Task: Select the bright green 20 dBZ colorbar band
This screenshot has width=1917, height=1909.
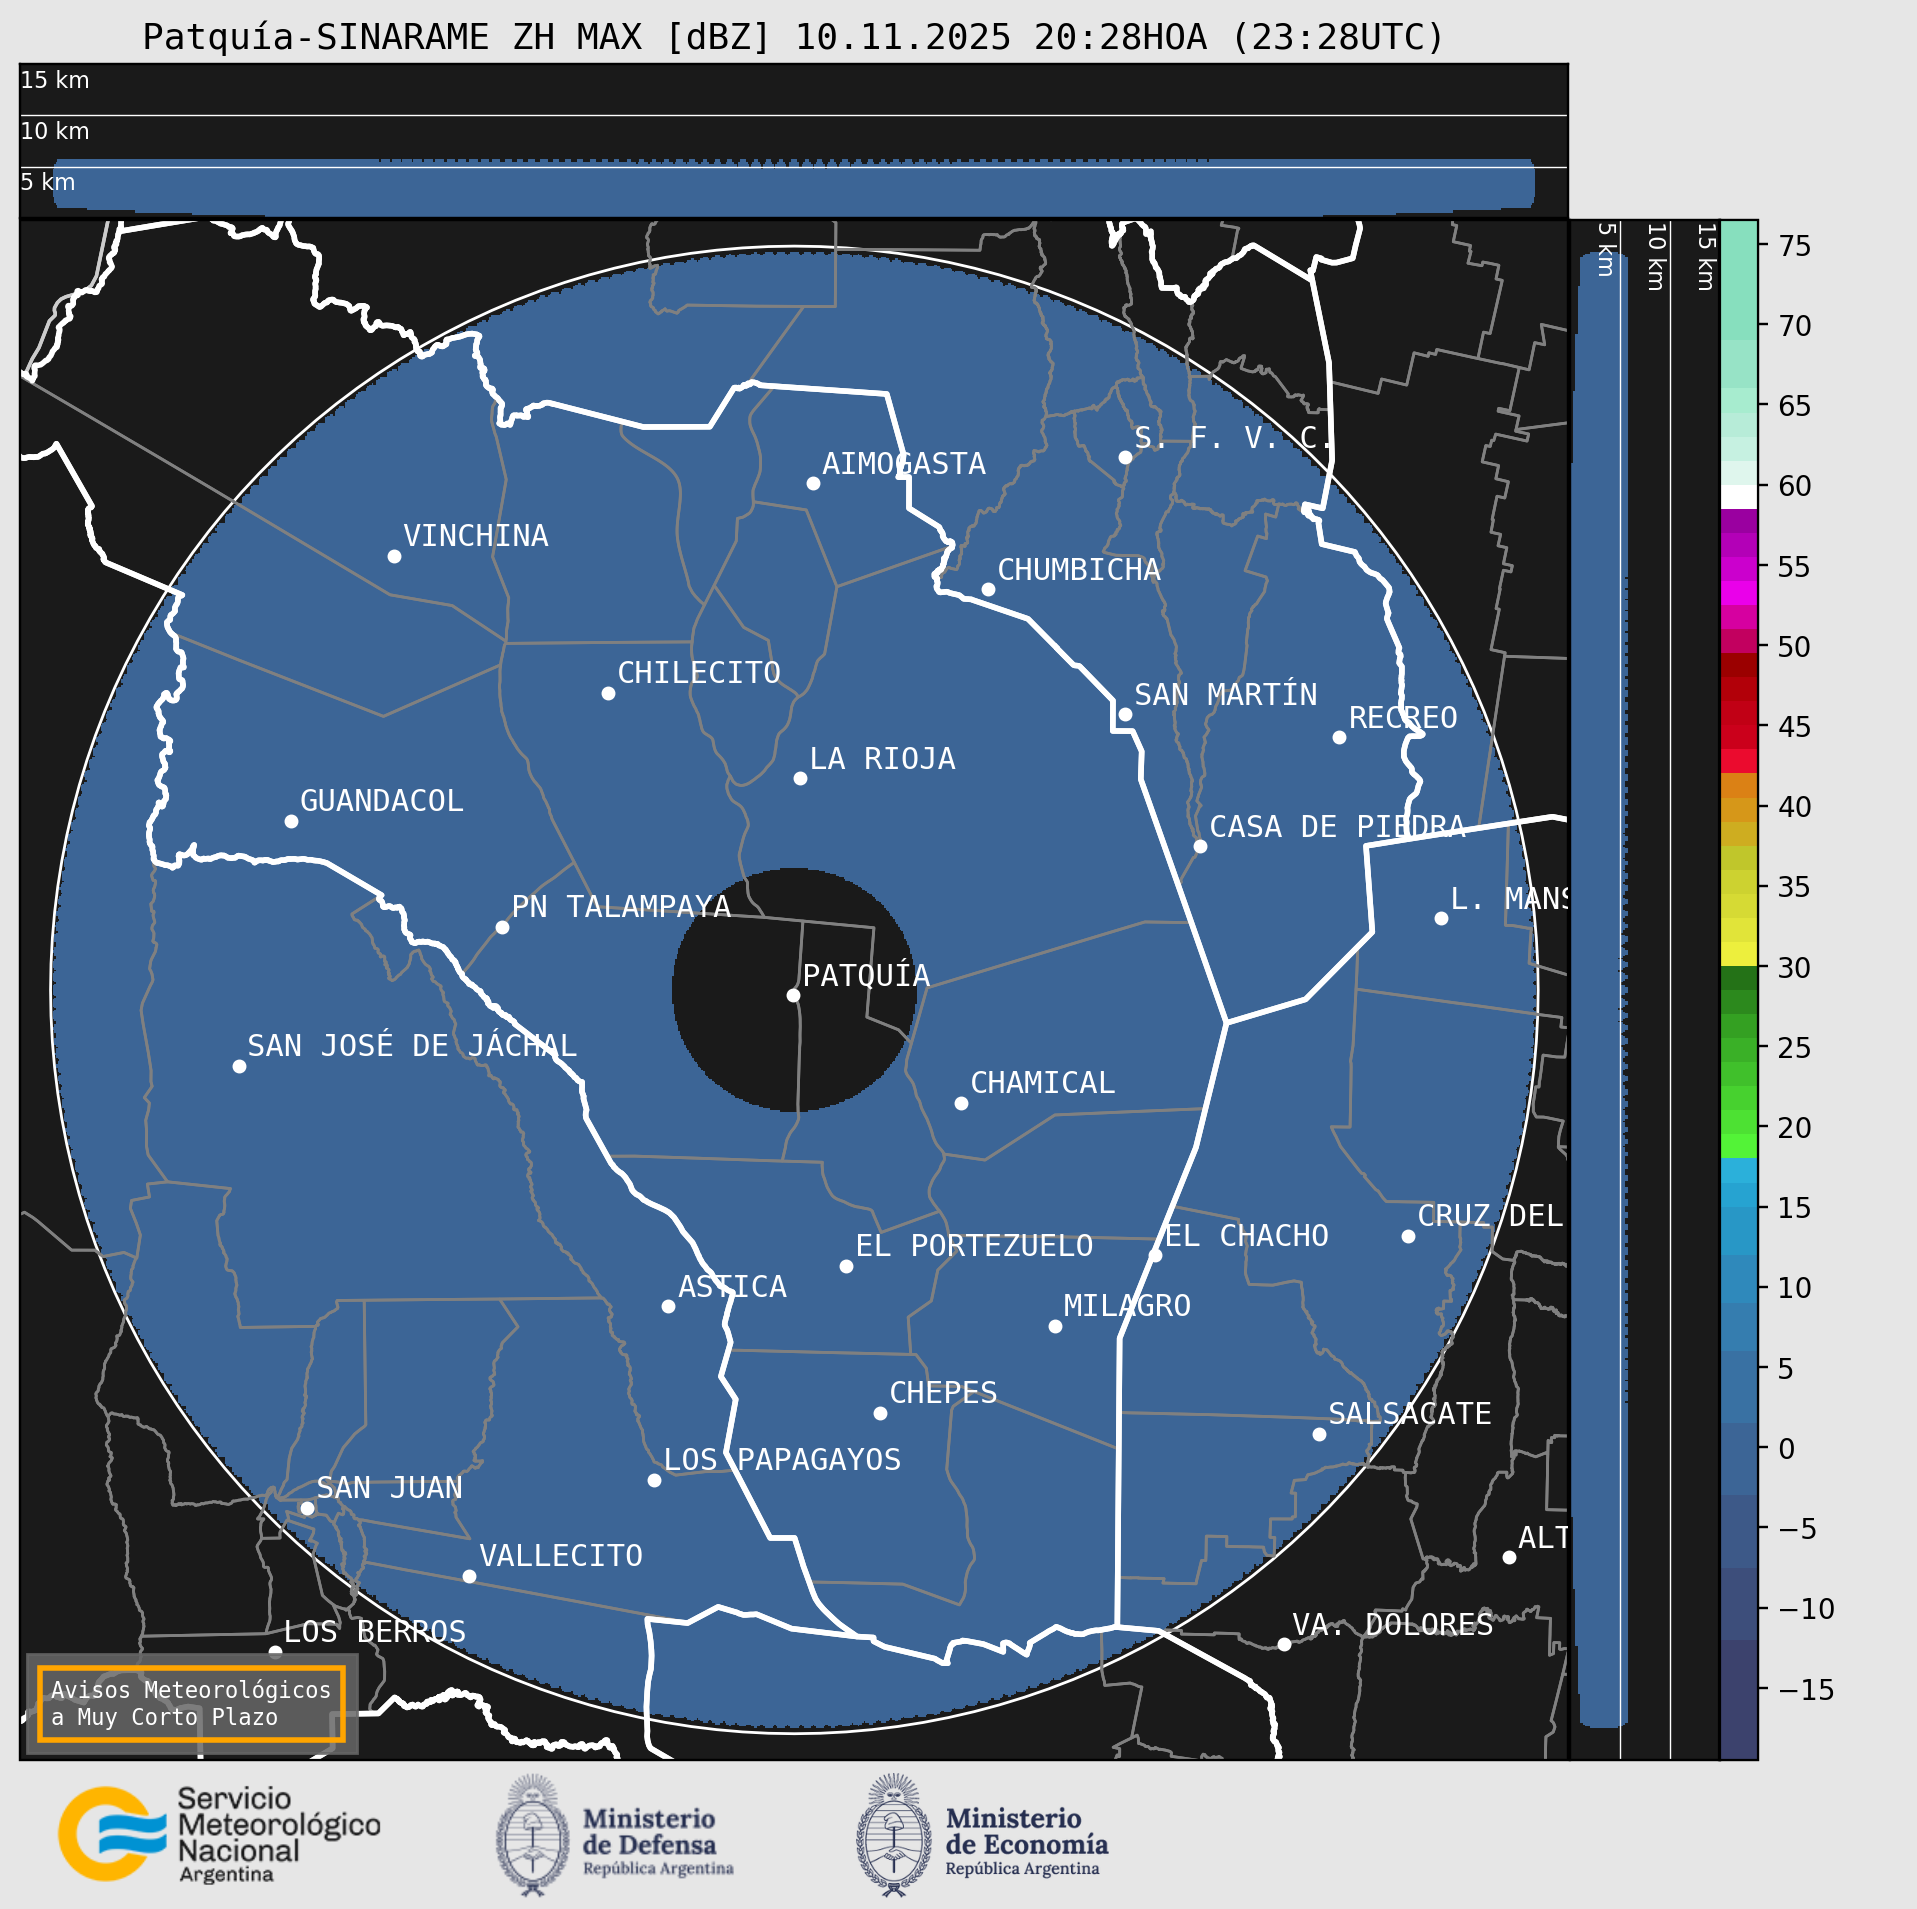Action: coord(1739,1146)
